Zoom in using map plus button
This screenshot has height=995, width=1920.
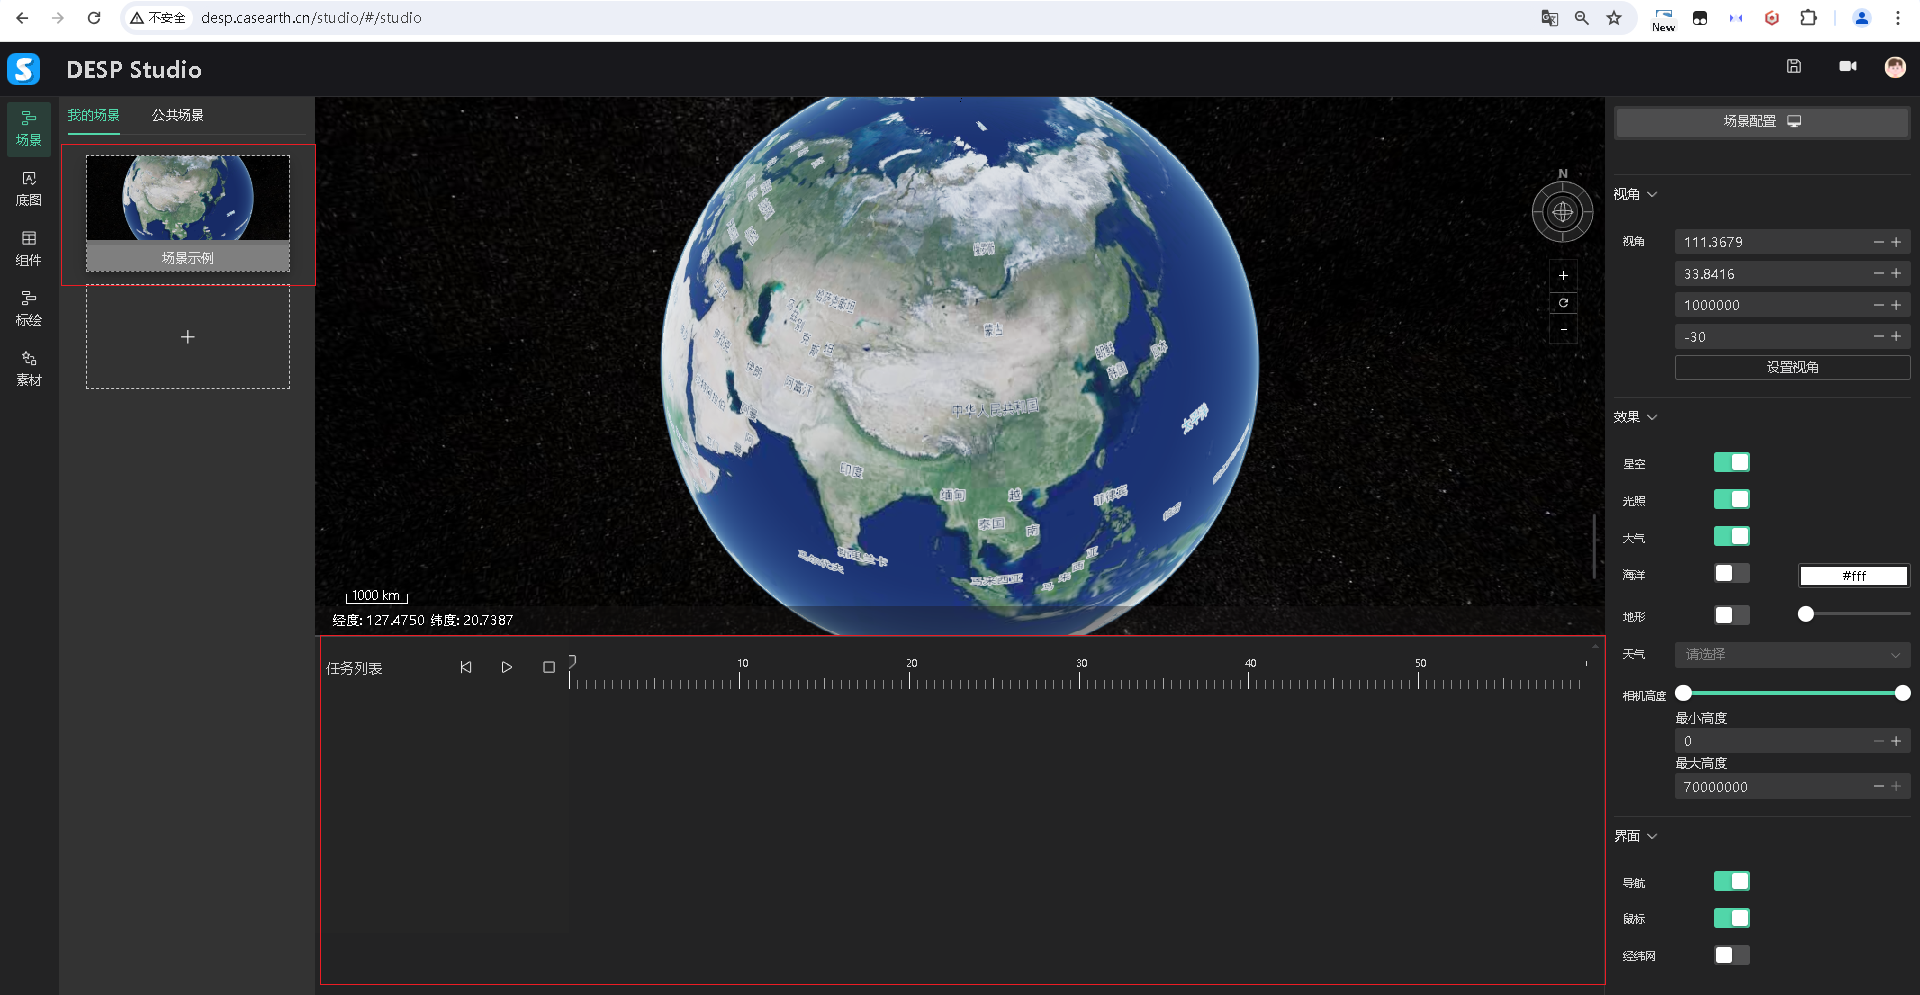coord(1563,276)
